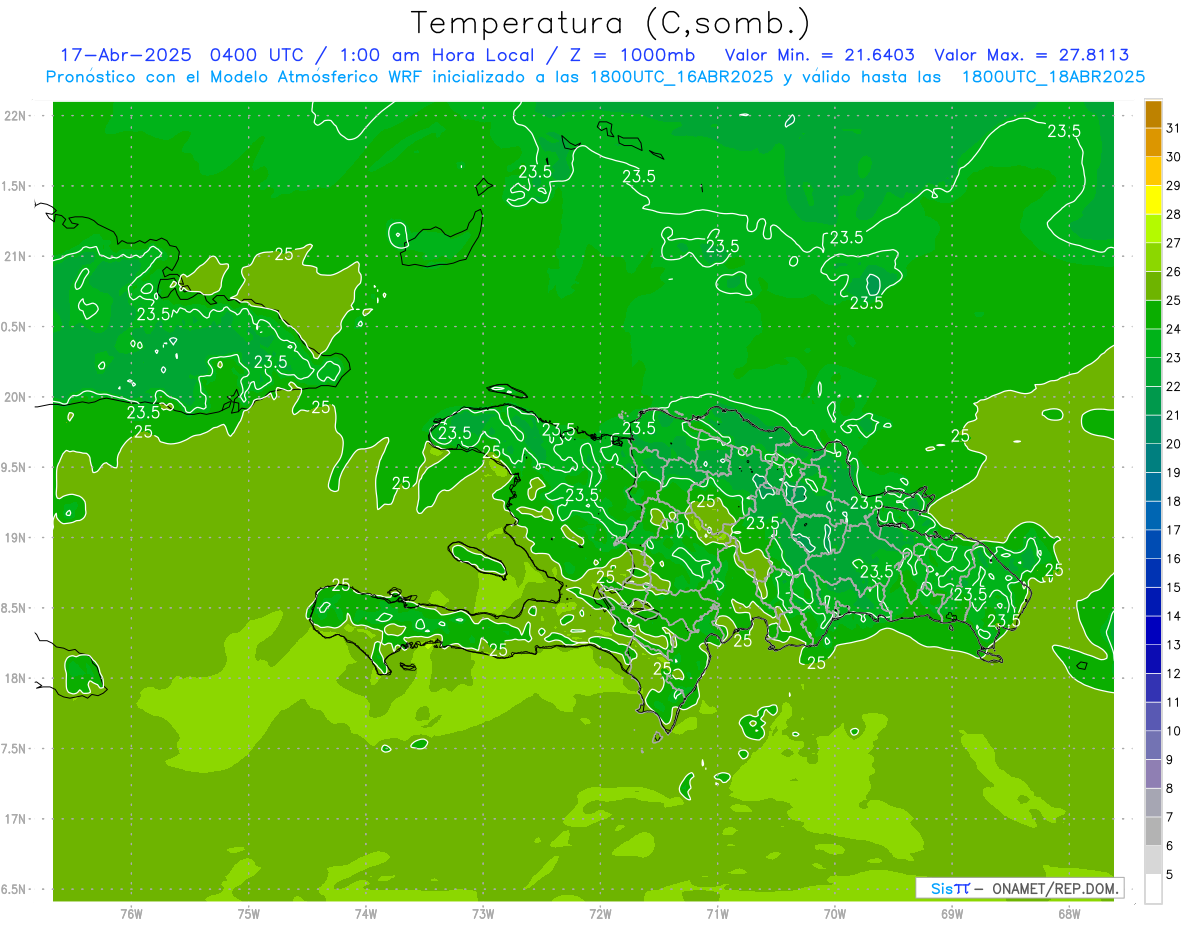Click the valid-until time "1800UTC_18ABR2025"
1200x927 pixels.
(1053, 77)
